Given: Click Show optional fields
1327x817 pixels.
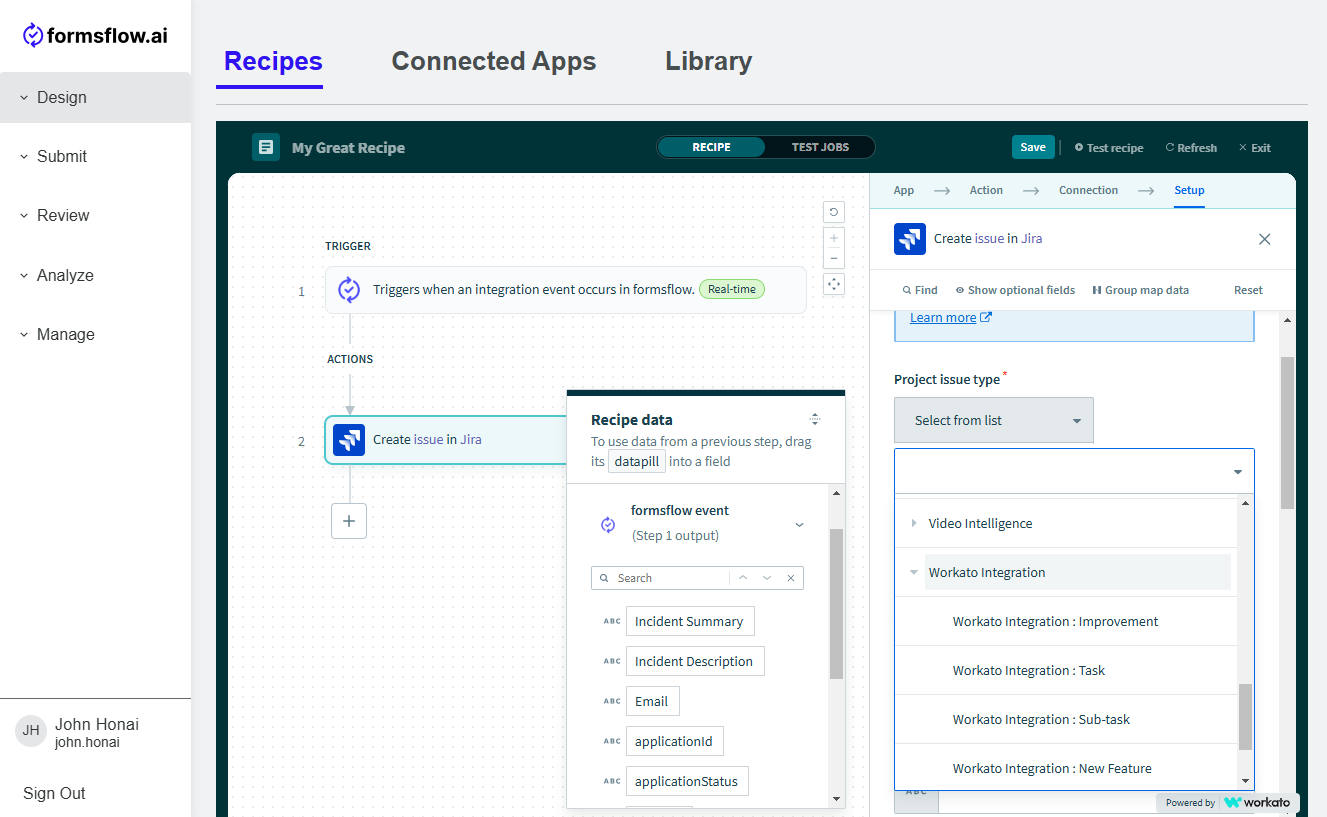Looking at the screenshot, I should 1015,290.
